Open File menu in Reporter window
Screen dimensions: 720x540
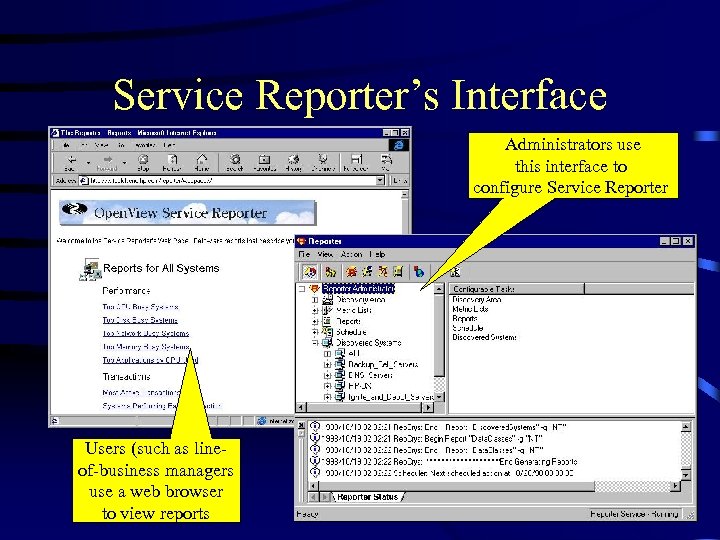304,254
